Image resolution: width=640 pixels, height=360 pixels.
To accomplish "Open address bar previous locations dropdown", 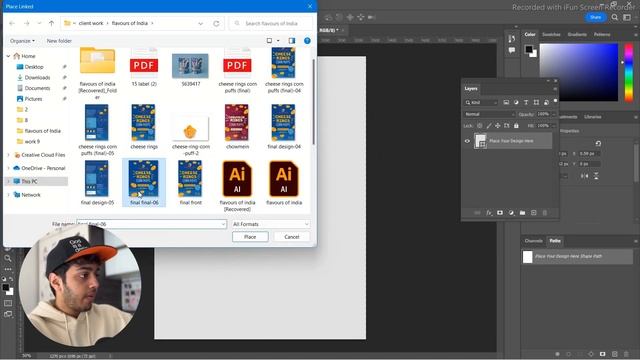I will [x=200, y=23].
